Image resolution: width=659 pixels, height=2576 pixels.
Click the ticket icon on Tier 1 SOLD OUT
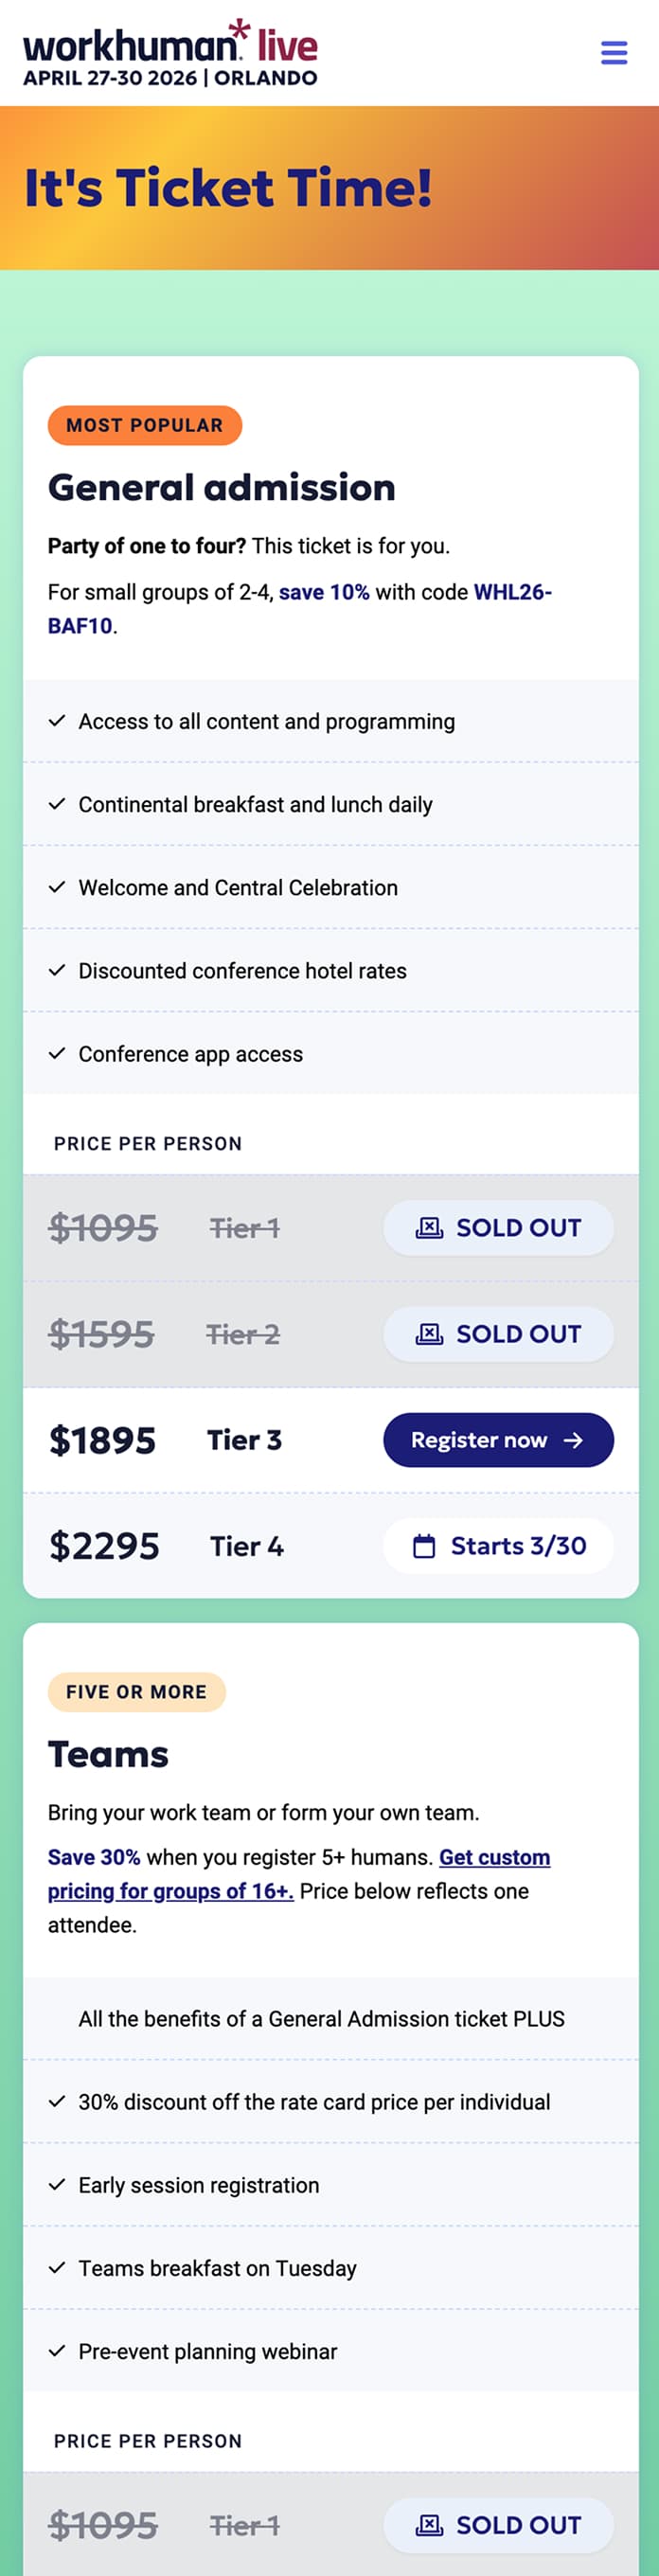click(430, 1227)
